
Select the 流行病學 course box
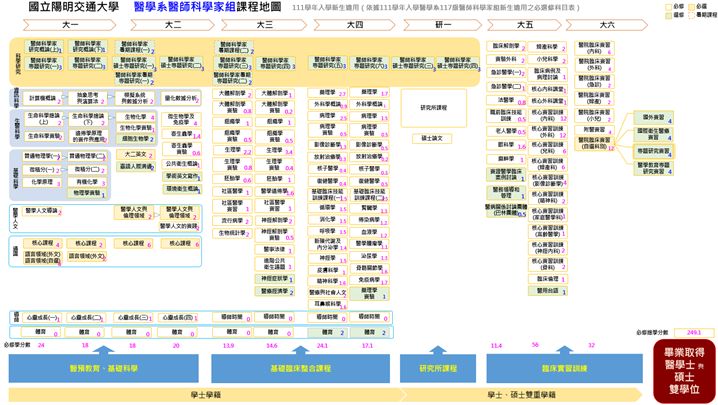click(232, 221)
